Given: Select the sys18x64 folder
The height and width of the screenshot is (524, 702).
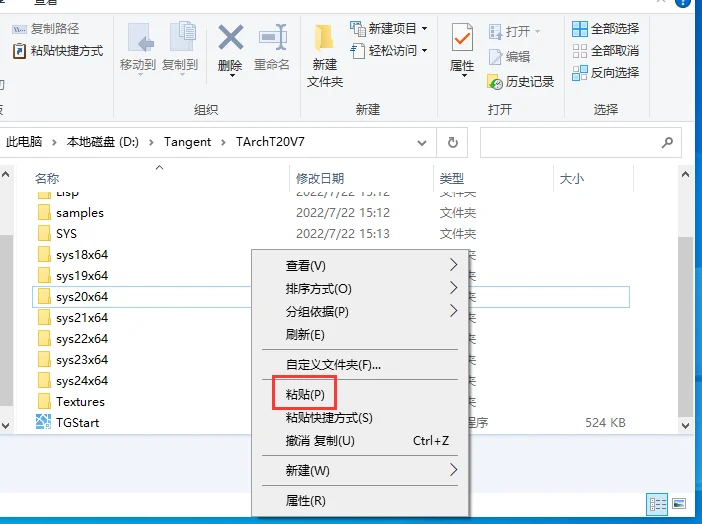Looking at the screenshot, I should pyautogui.click(x=82, y=255).
